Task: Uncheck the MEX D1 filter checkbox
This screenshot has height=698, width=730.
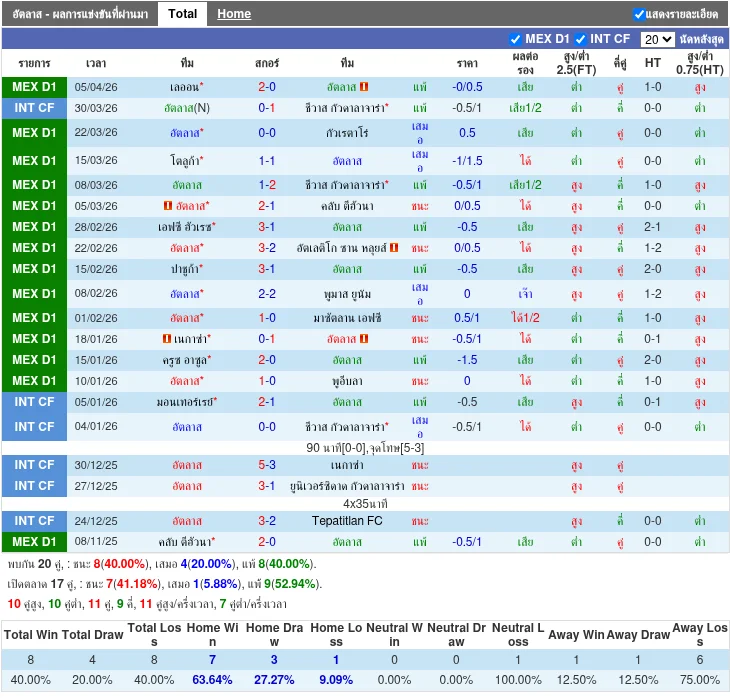Action: [516, 39]
